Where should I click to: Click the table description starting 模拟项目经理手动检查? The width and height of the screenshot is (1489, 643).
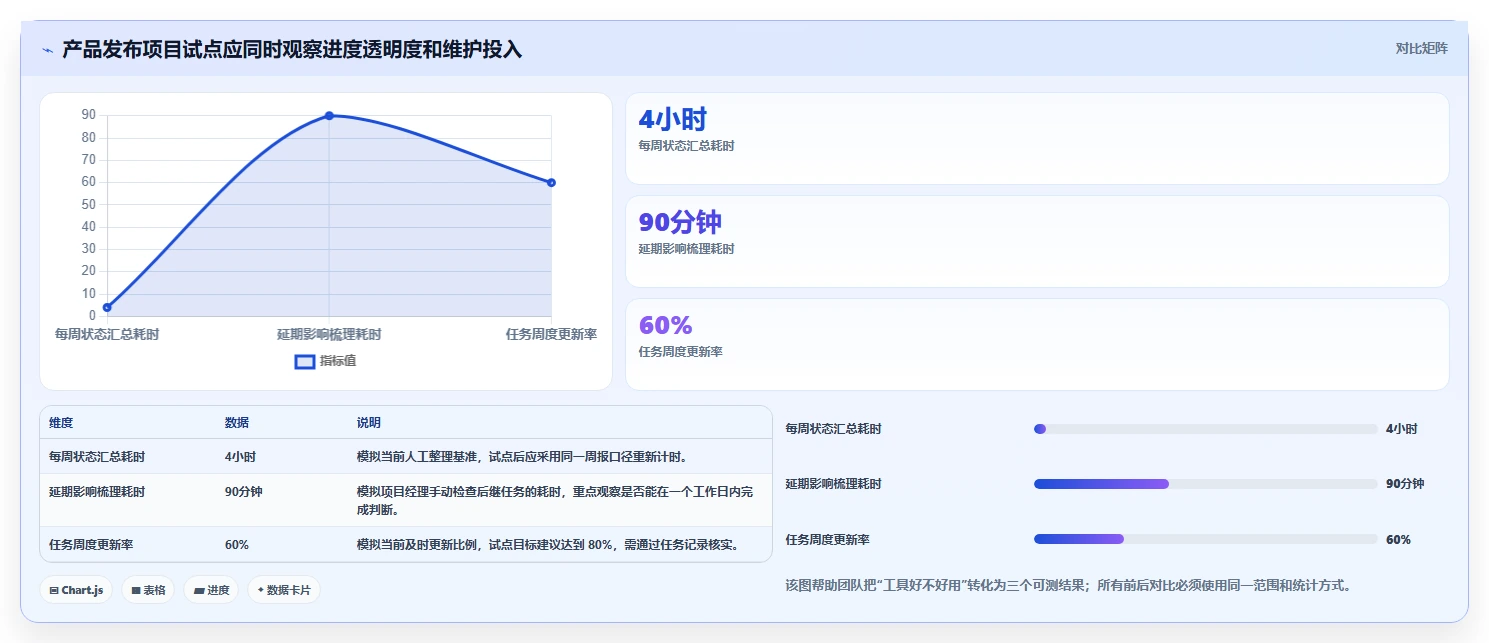point(555,501)
